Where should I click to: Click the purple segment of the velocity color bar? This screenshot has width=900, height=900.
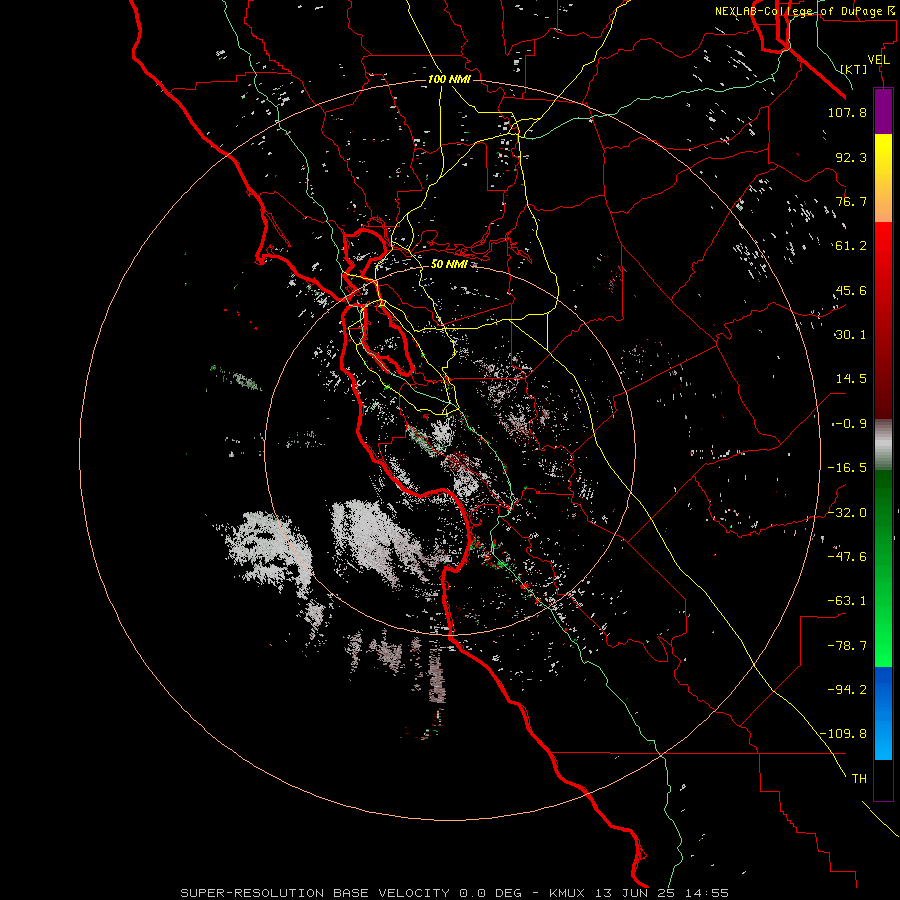point(883,111)
